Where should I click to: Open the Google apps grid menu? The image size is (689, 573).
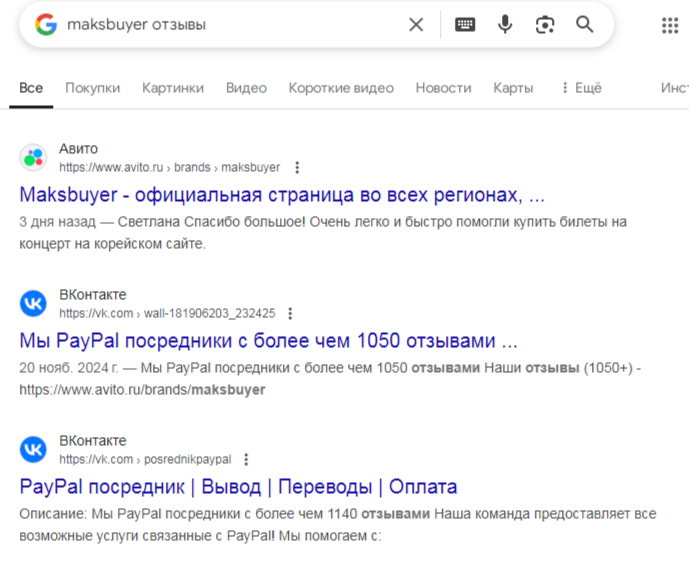click(x=670, y=25)
